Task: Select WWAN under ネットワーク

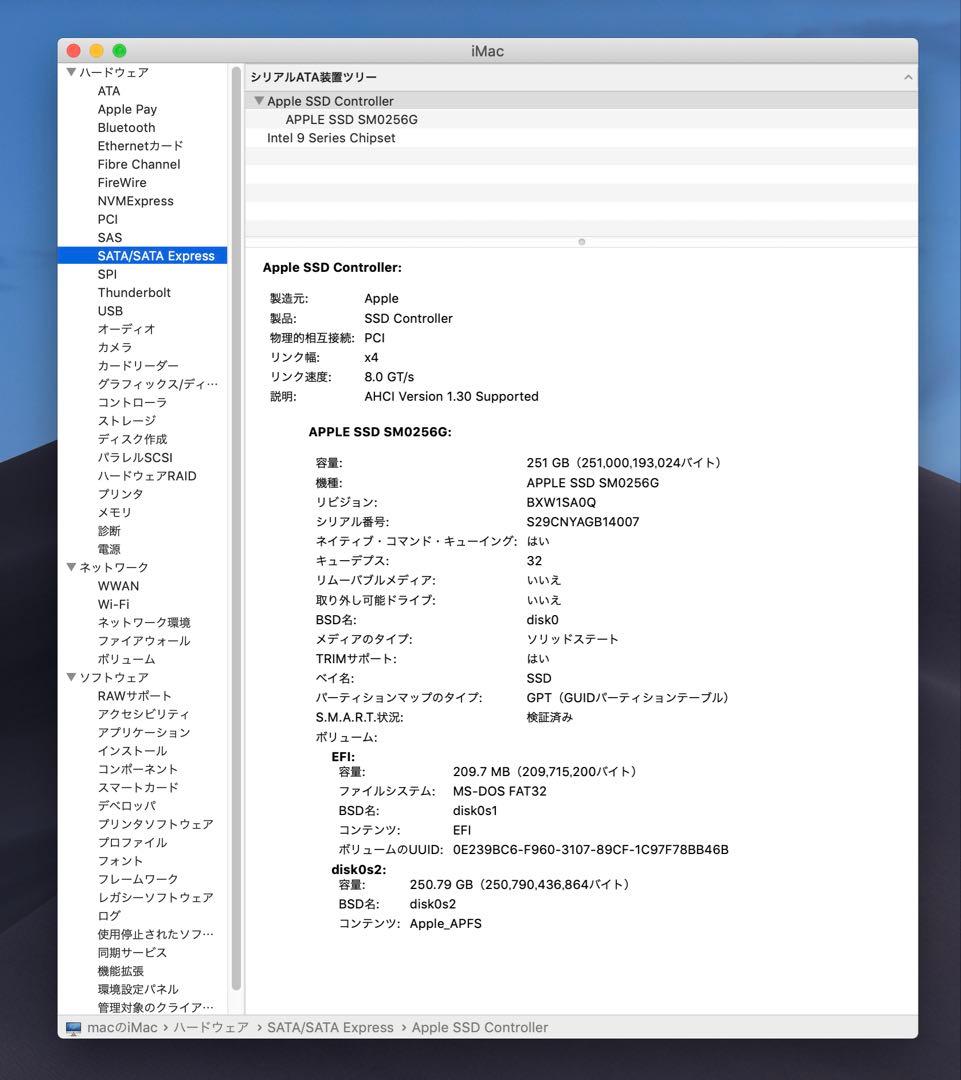Action: point(118,586)
